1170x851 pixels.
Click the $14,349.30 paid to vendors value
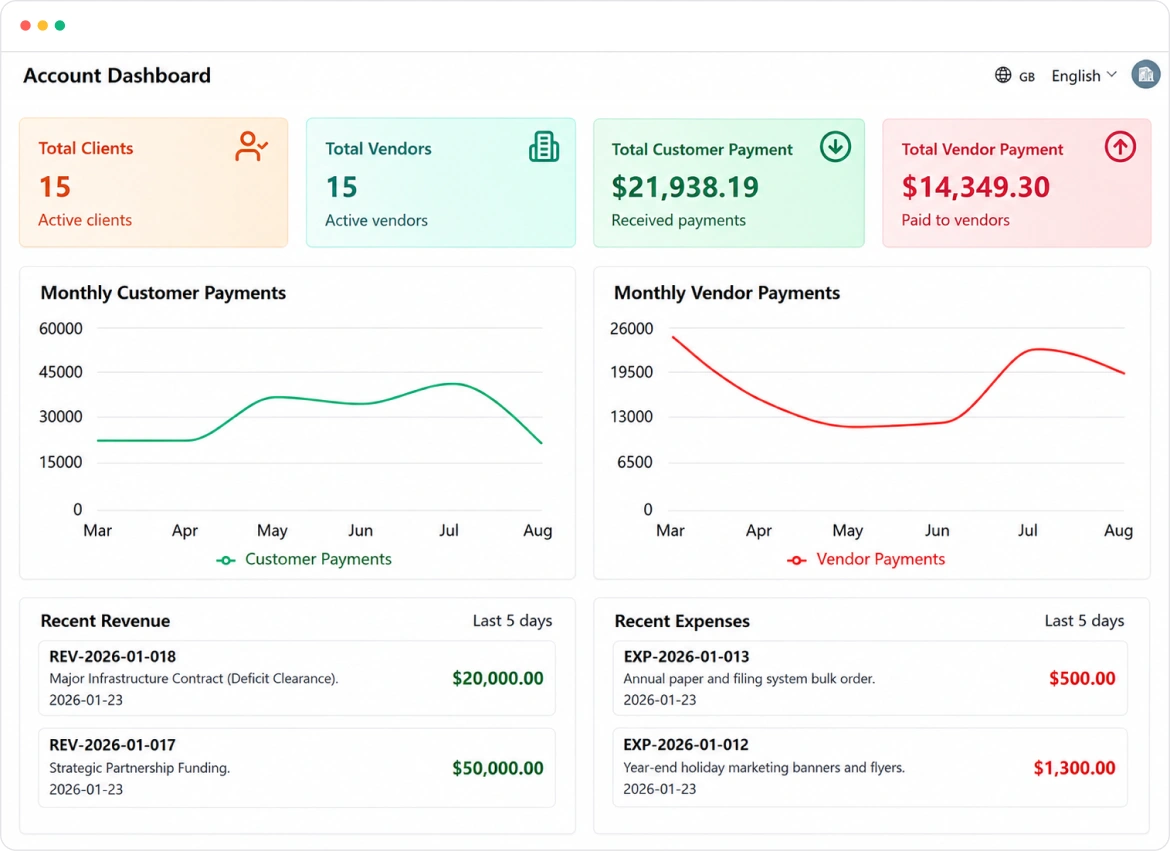975,187
